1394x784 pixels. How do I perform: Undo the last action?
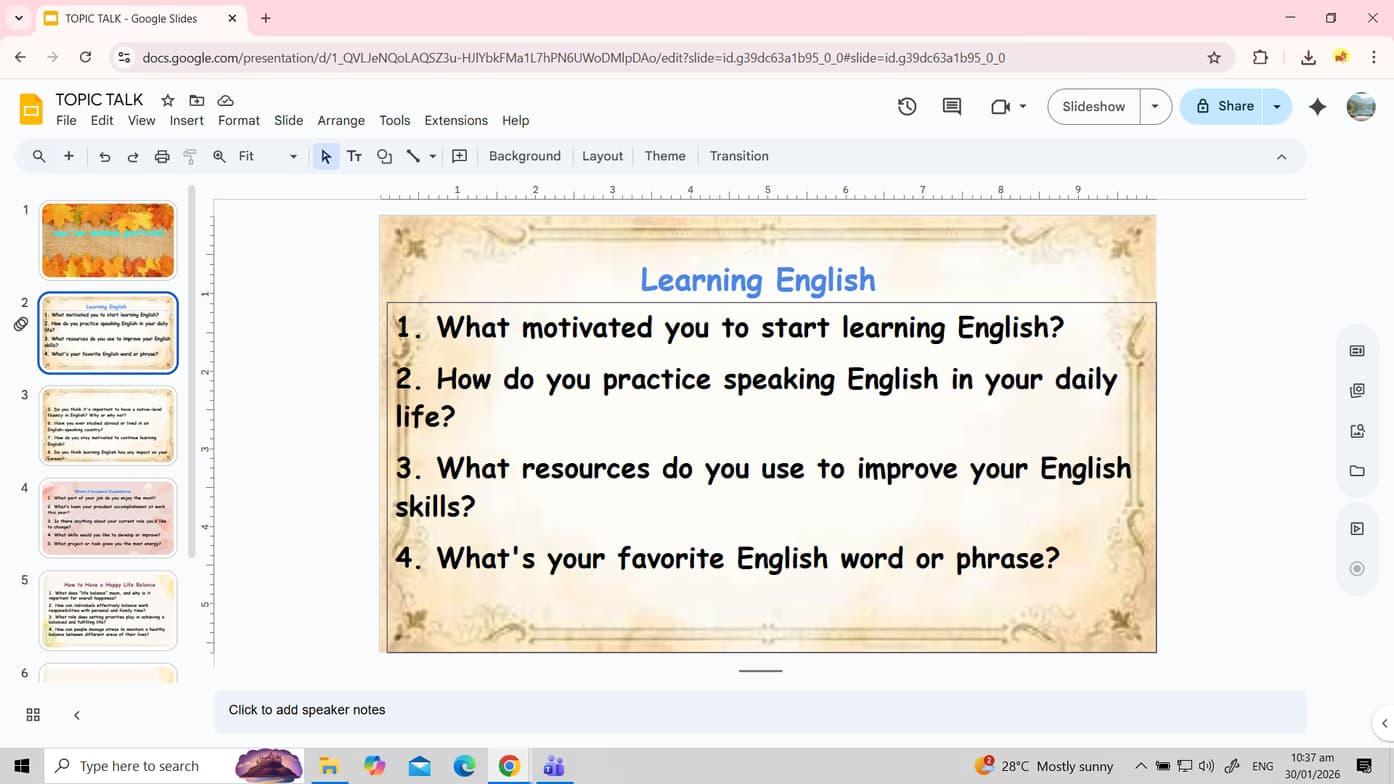click(x=107, y=156)
